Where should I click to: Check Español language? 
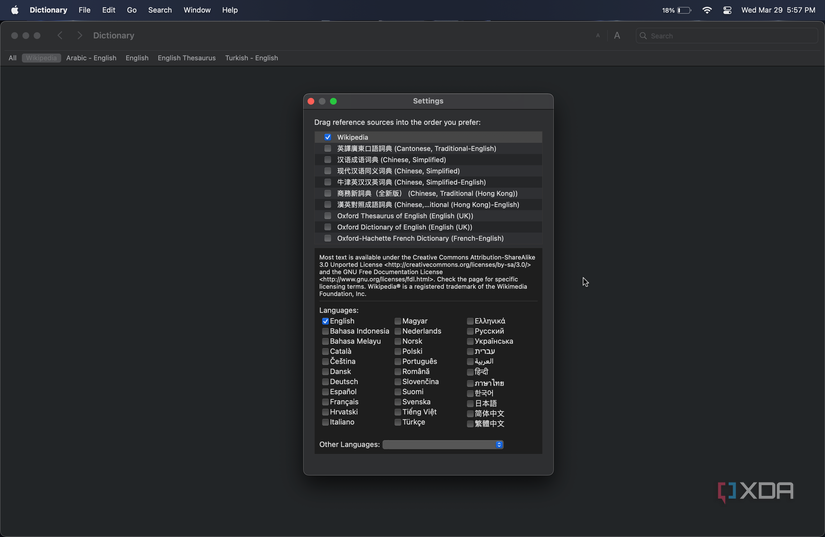[x=325, y=392]
